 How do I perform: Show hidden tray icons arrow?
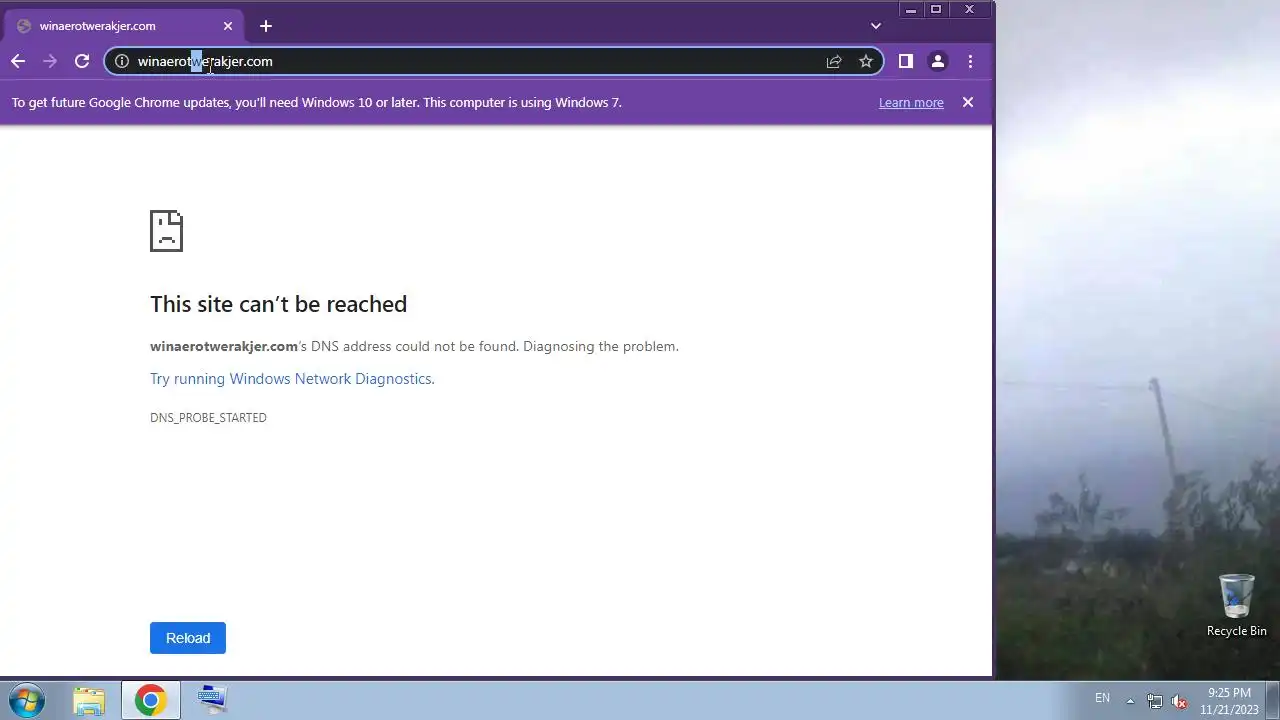[x=1130, y=701]
